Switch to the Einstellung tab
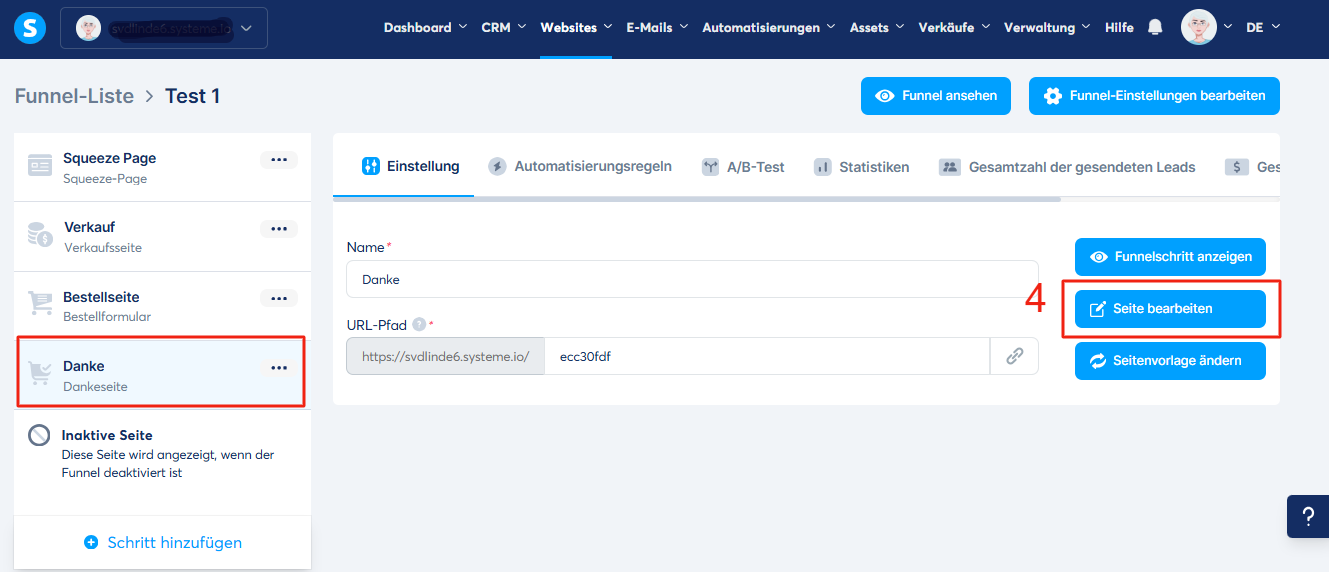This screenshot has height=572, width=1329. (411, 166)
